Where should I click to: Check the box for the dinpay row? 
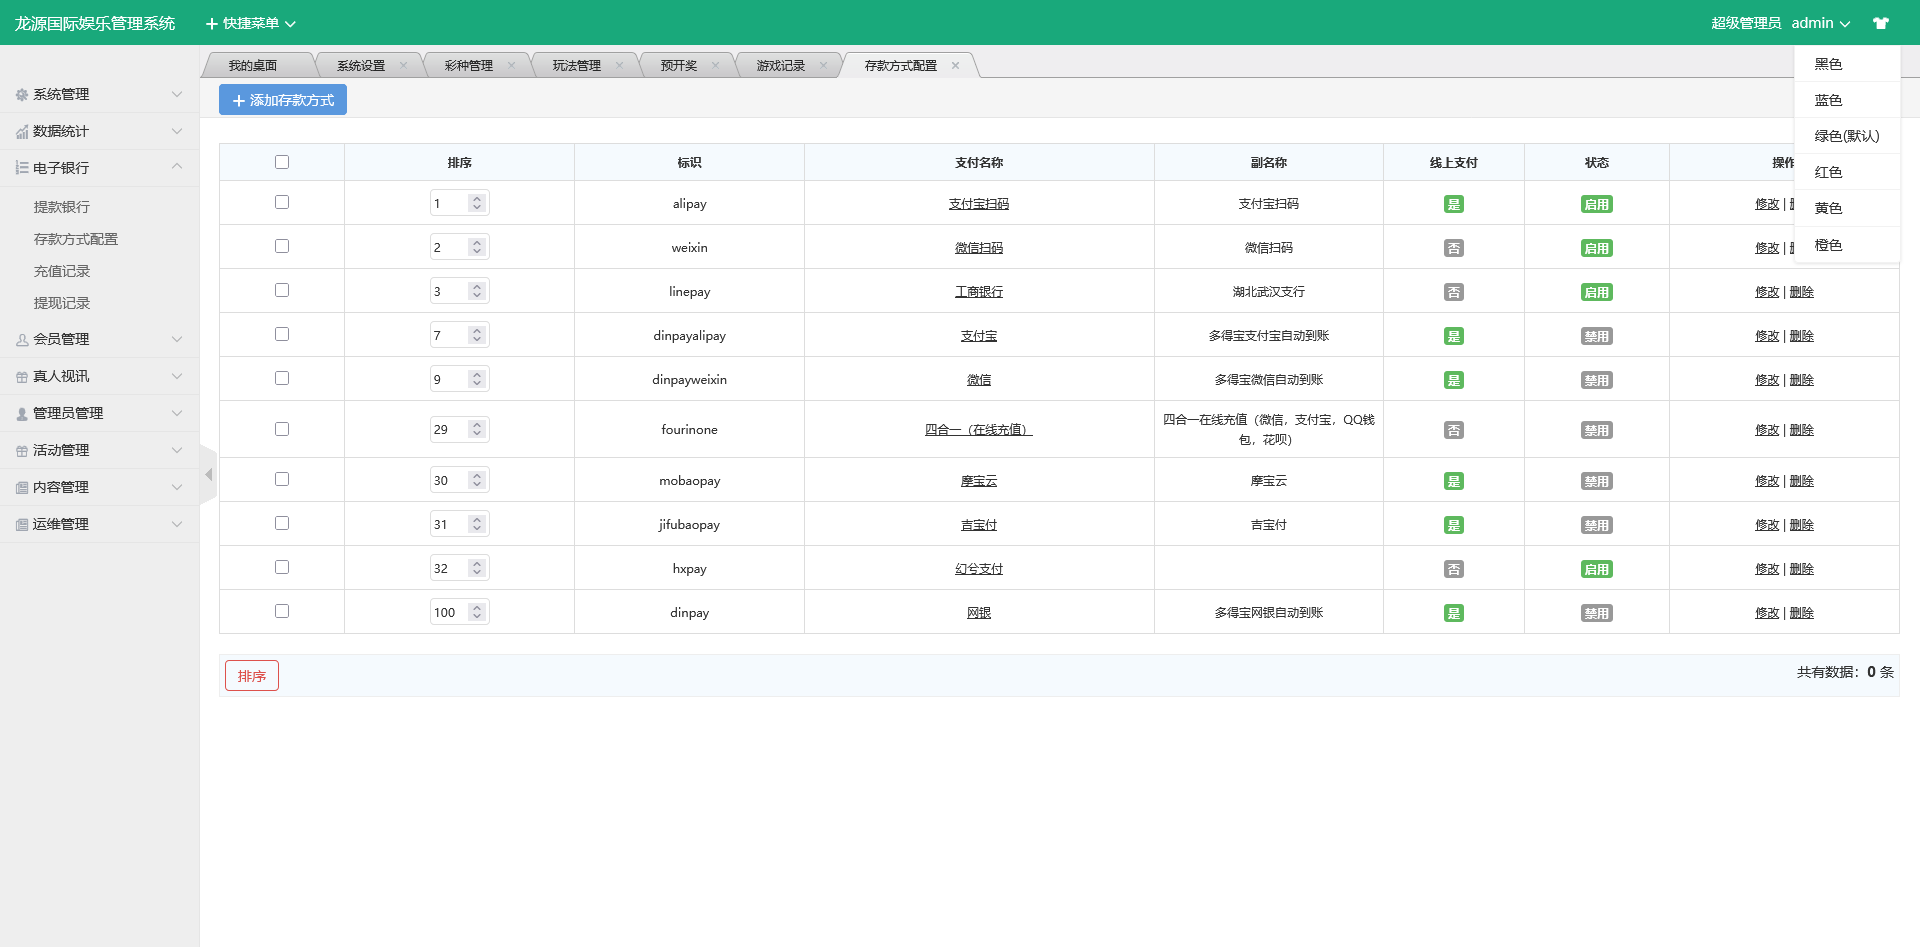pos(282,611)
